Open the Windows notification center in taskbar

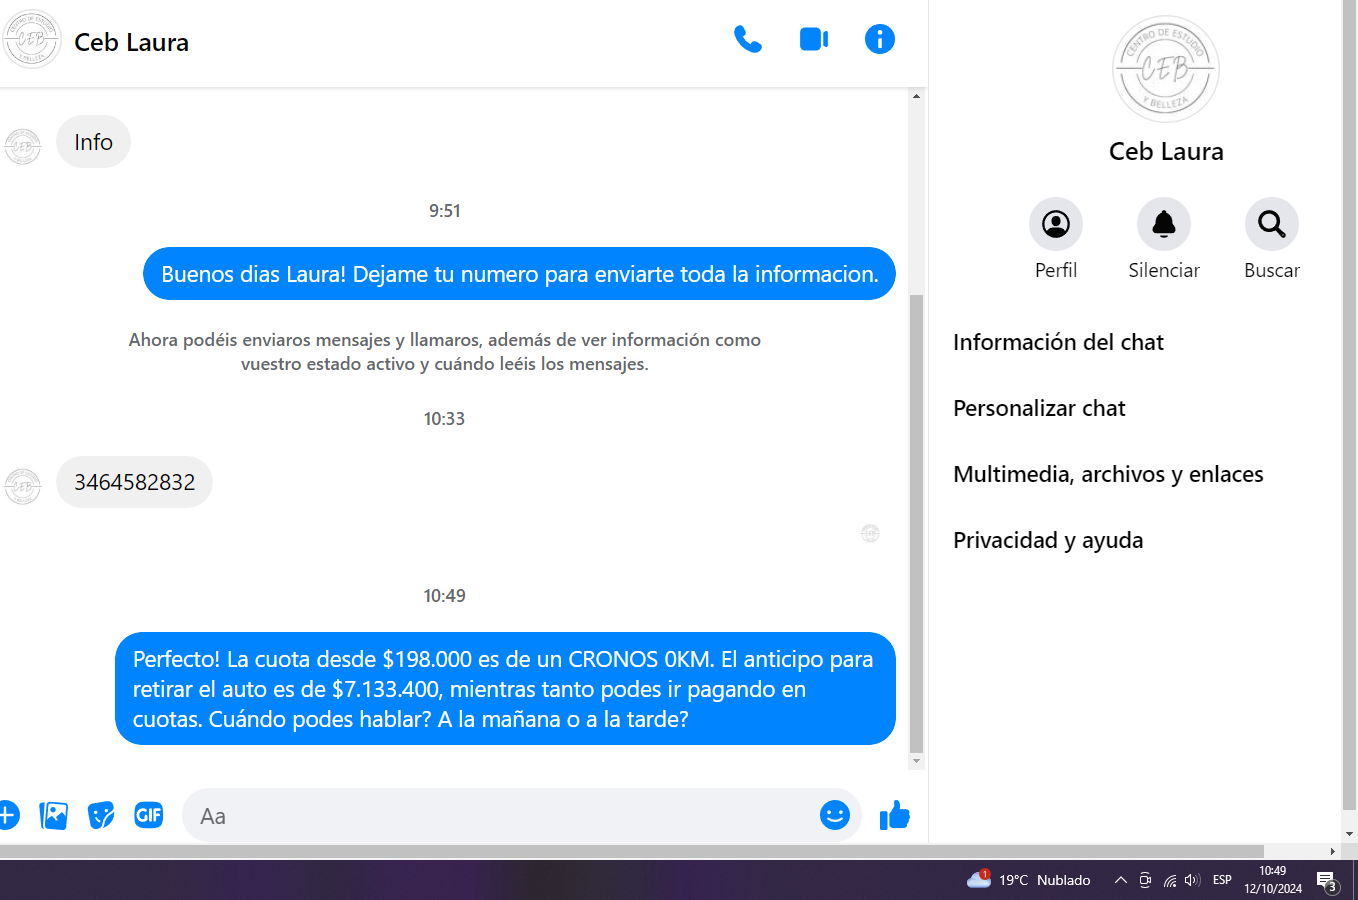[x=1327, y=881]
